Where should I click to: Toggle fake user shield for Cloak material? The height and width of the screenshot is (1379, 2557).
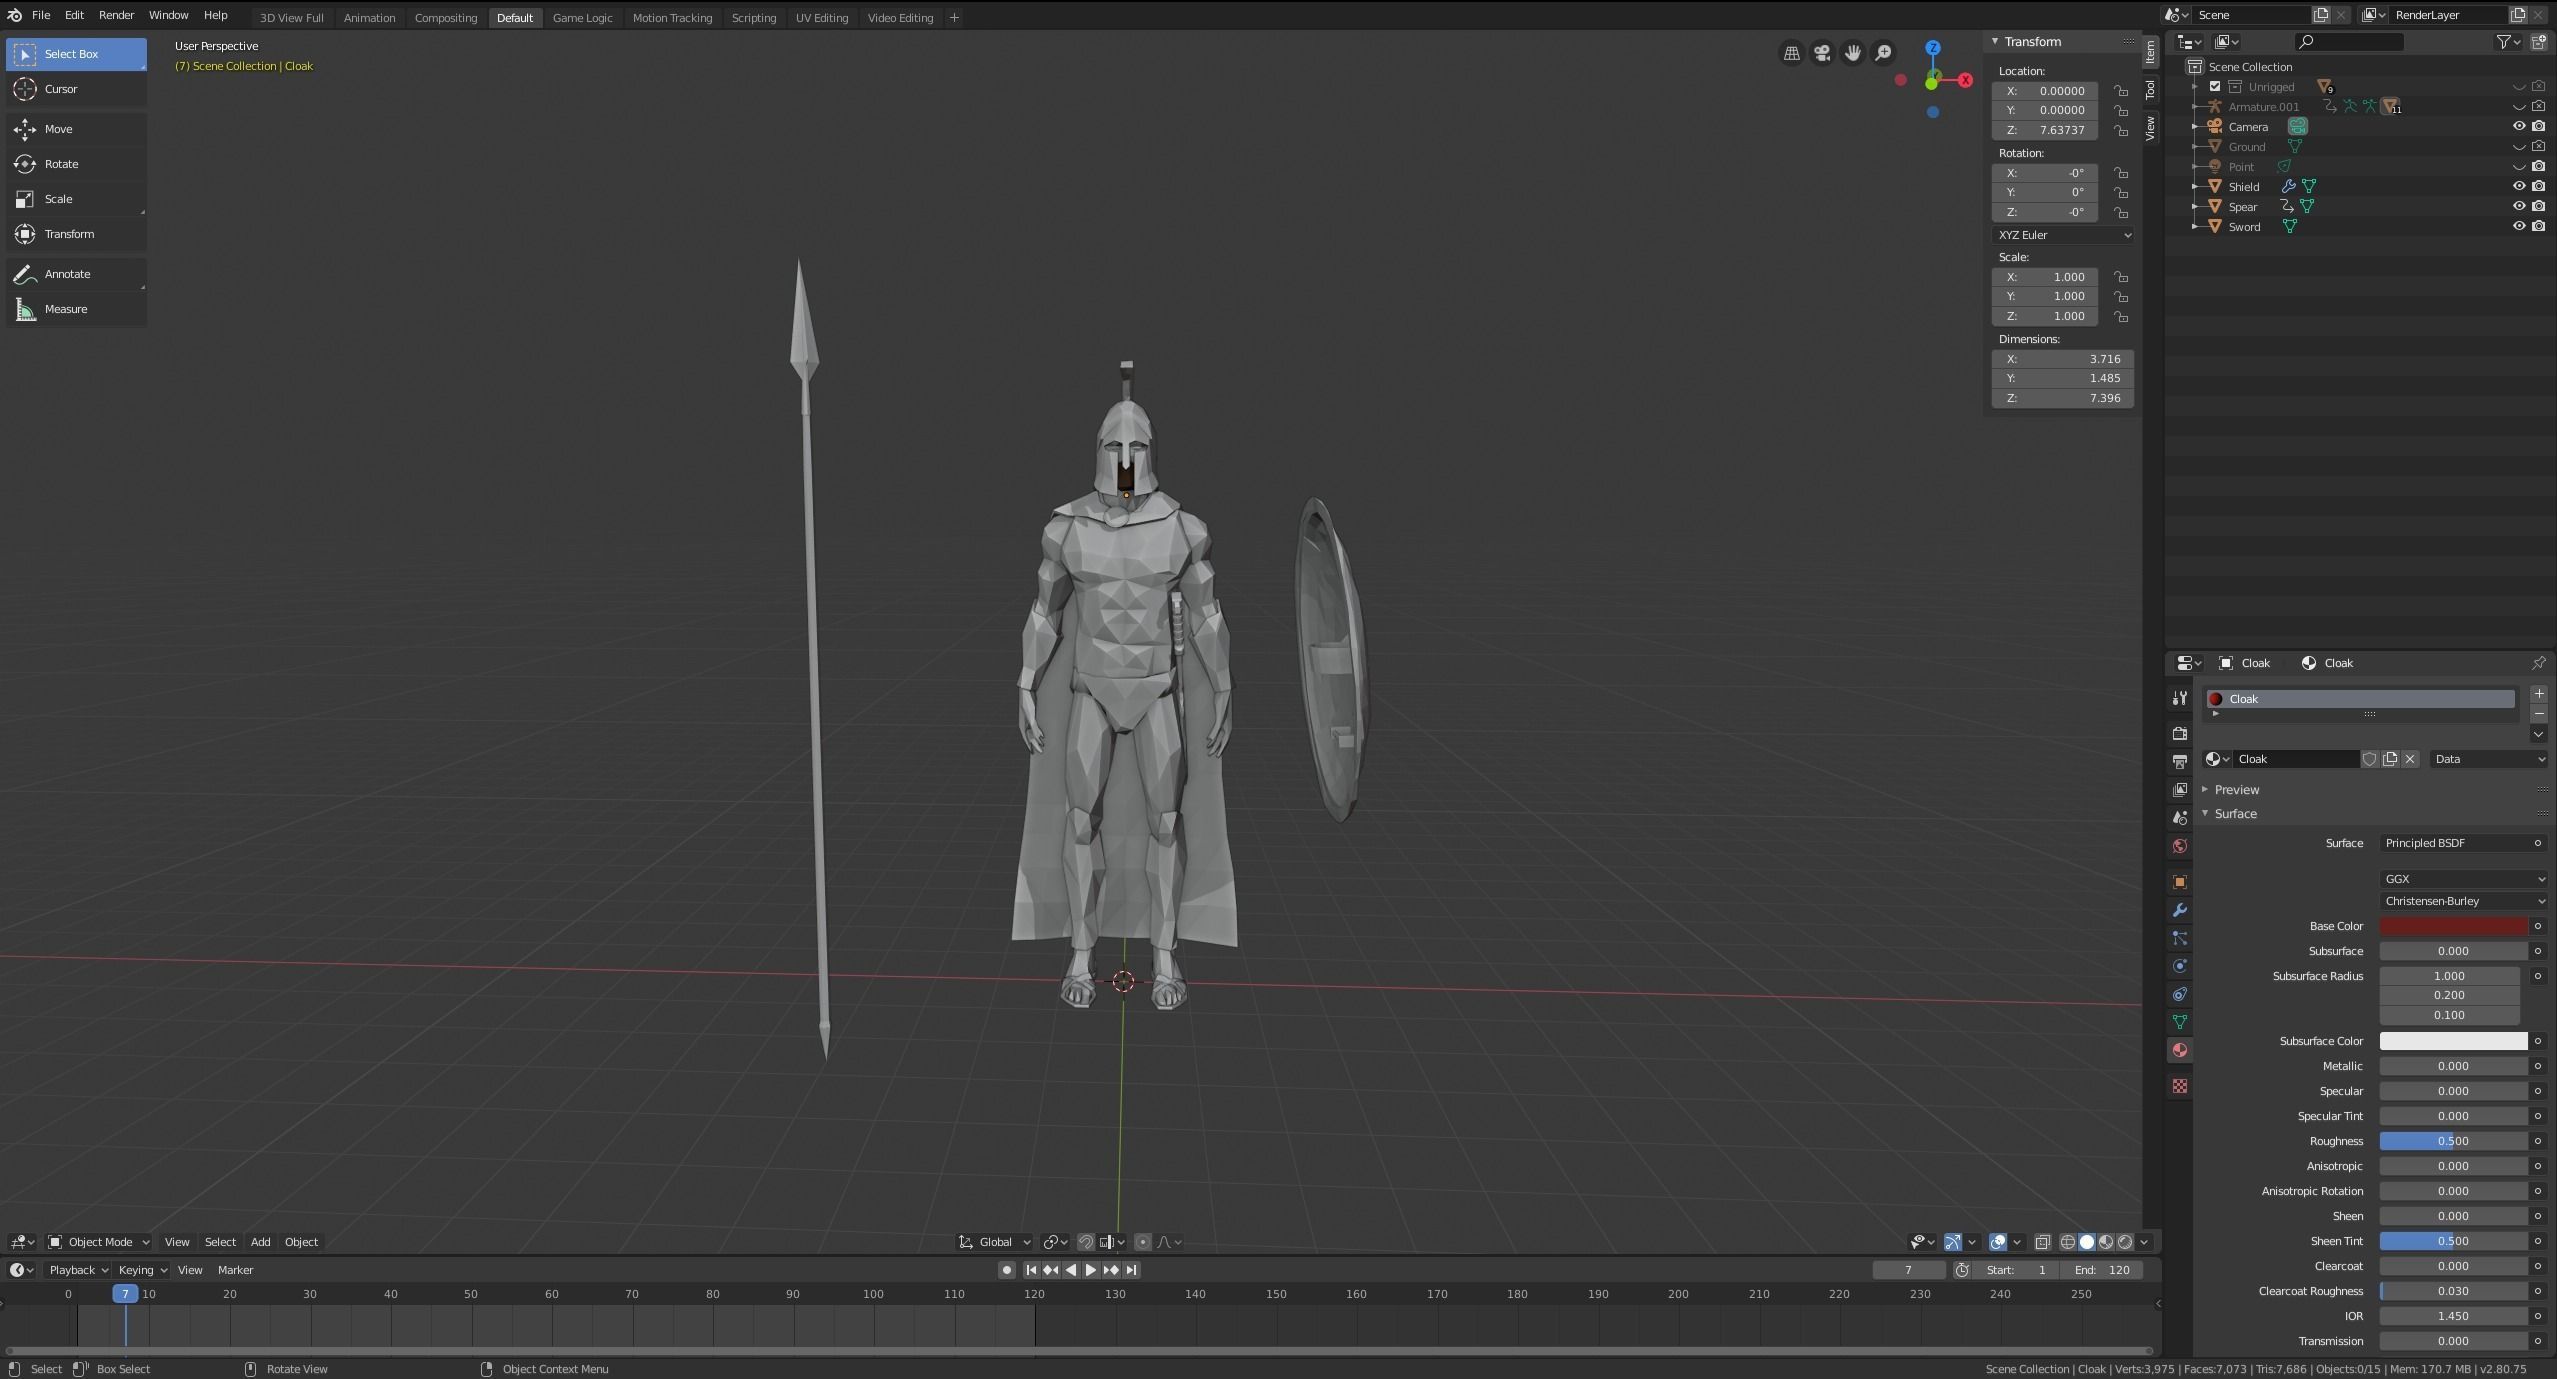click(2369, 759)
